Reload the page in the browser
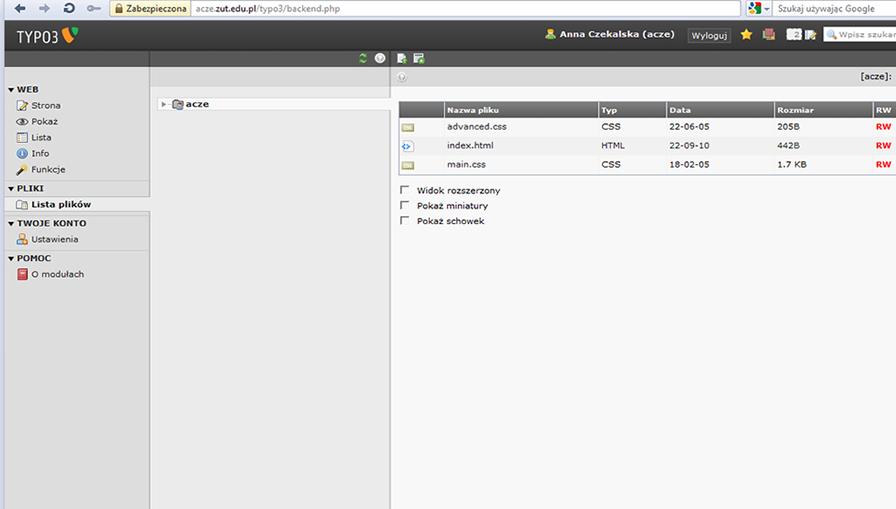The width and height of the screenshot is (896, 509). tap(69, 8)
